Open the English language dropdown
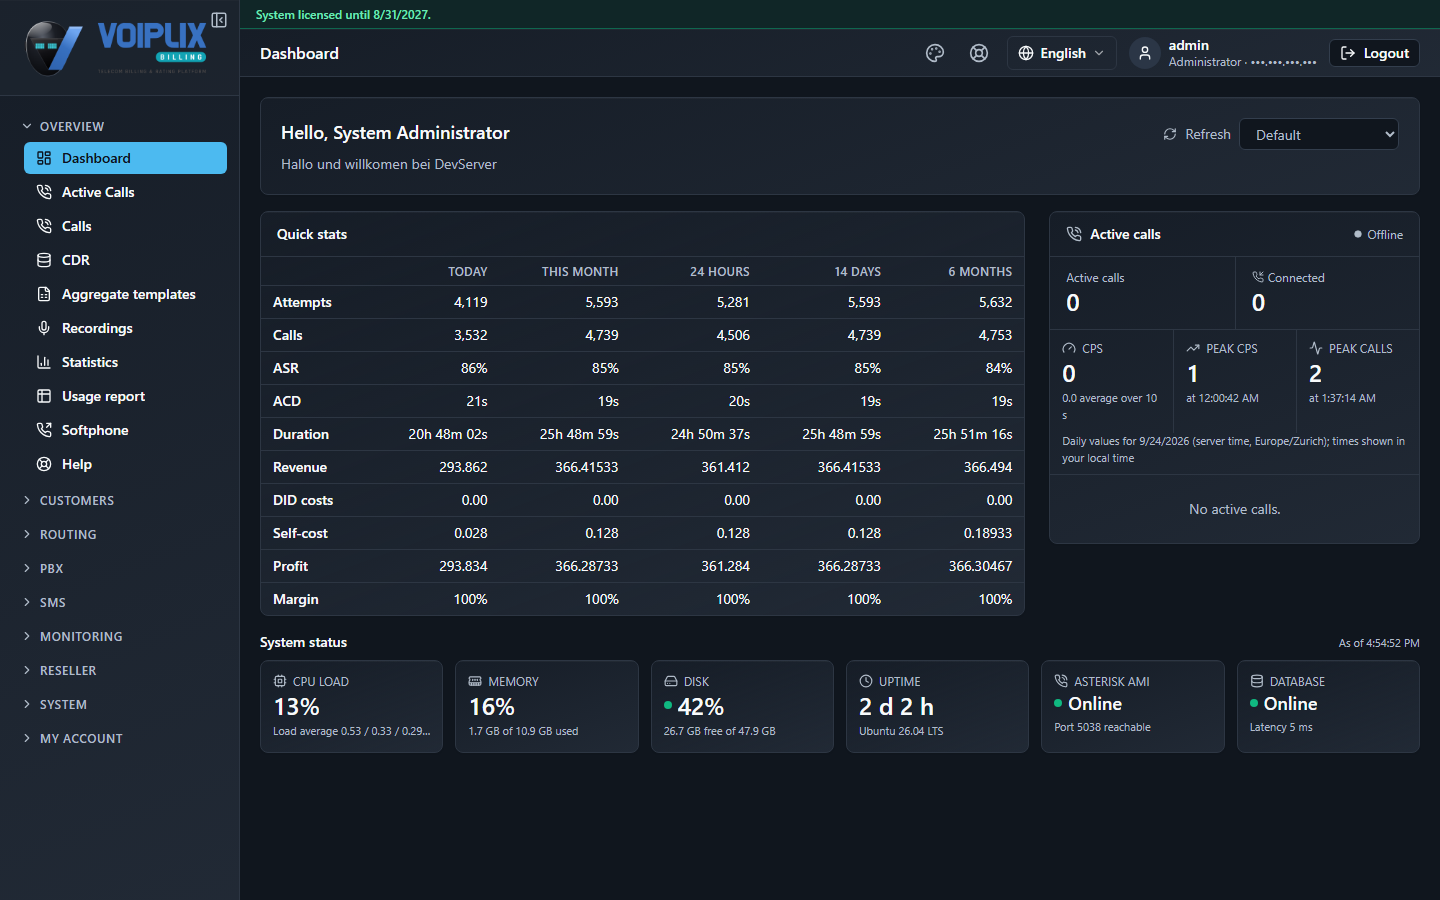Image resolution: width=1440 pixels, height=900 pixels. coord(1061,53)
